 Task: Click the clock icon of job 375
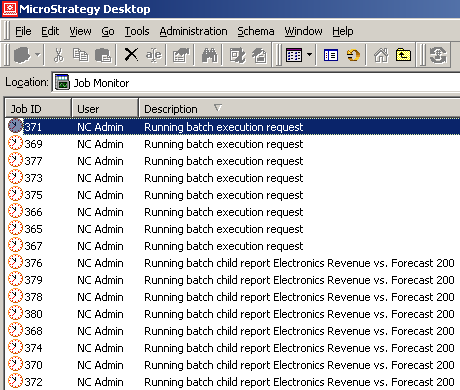click(15, 194)
